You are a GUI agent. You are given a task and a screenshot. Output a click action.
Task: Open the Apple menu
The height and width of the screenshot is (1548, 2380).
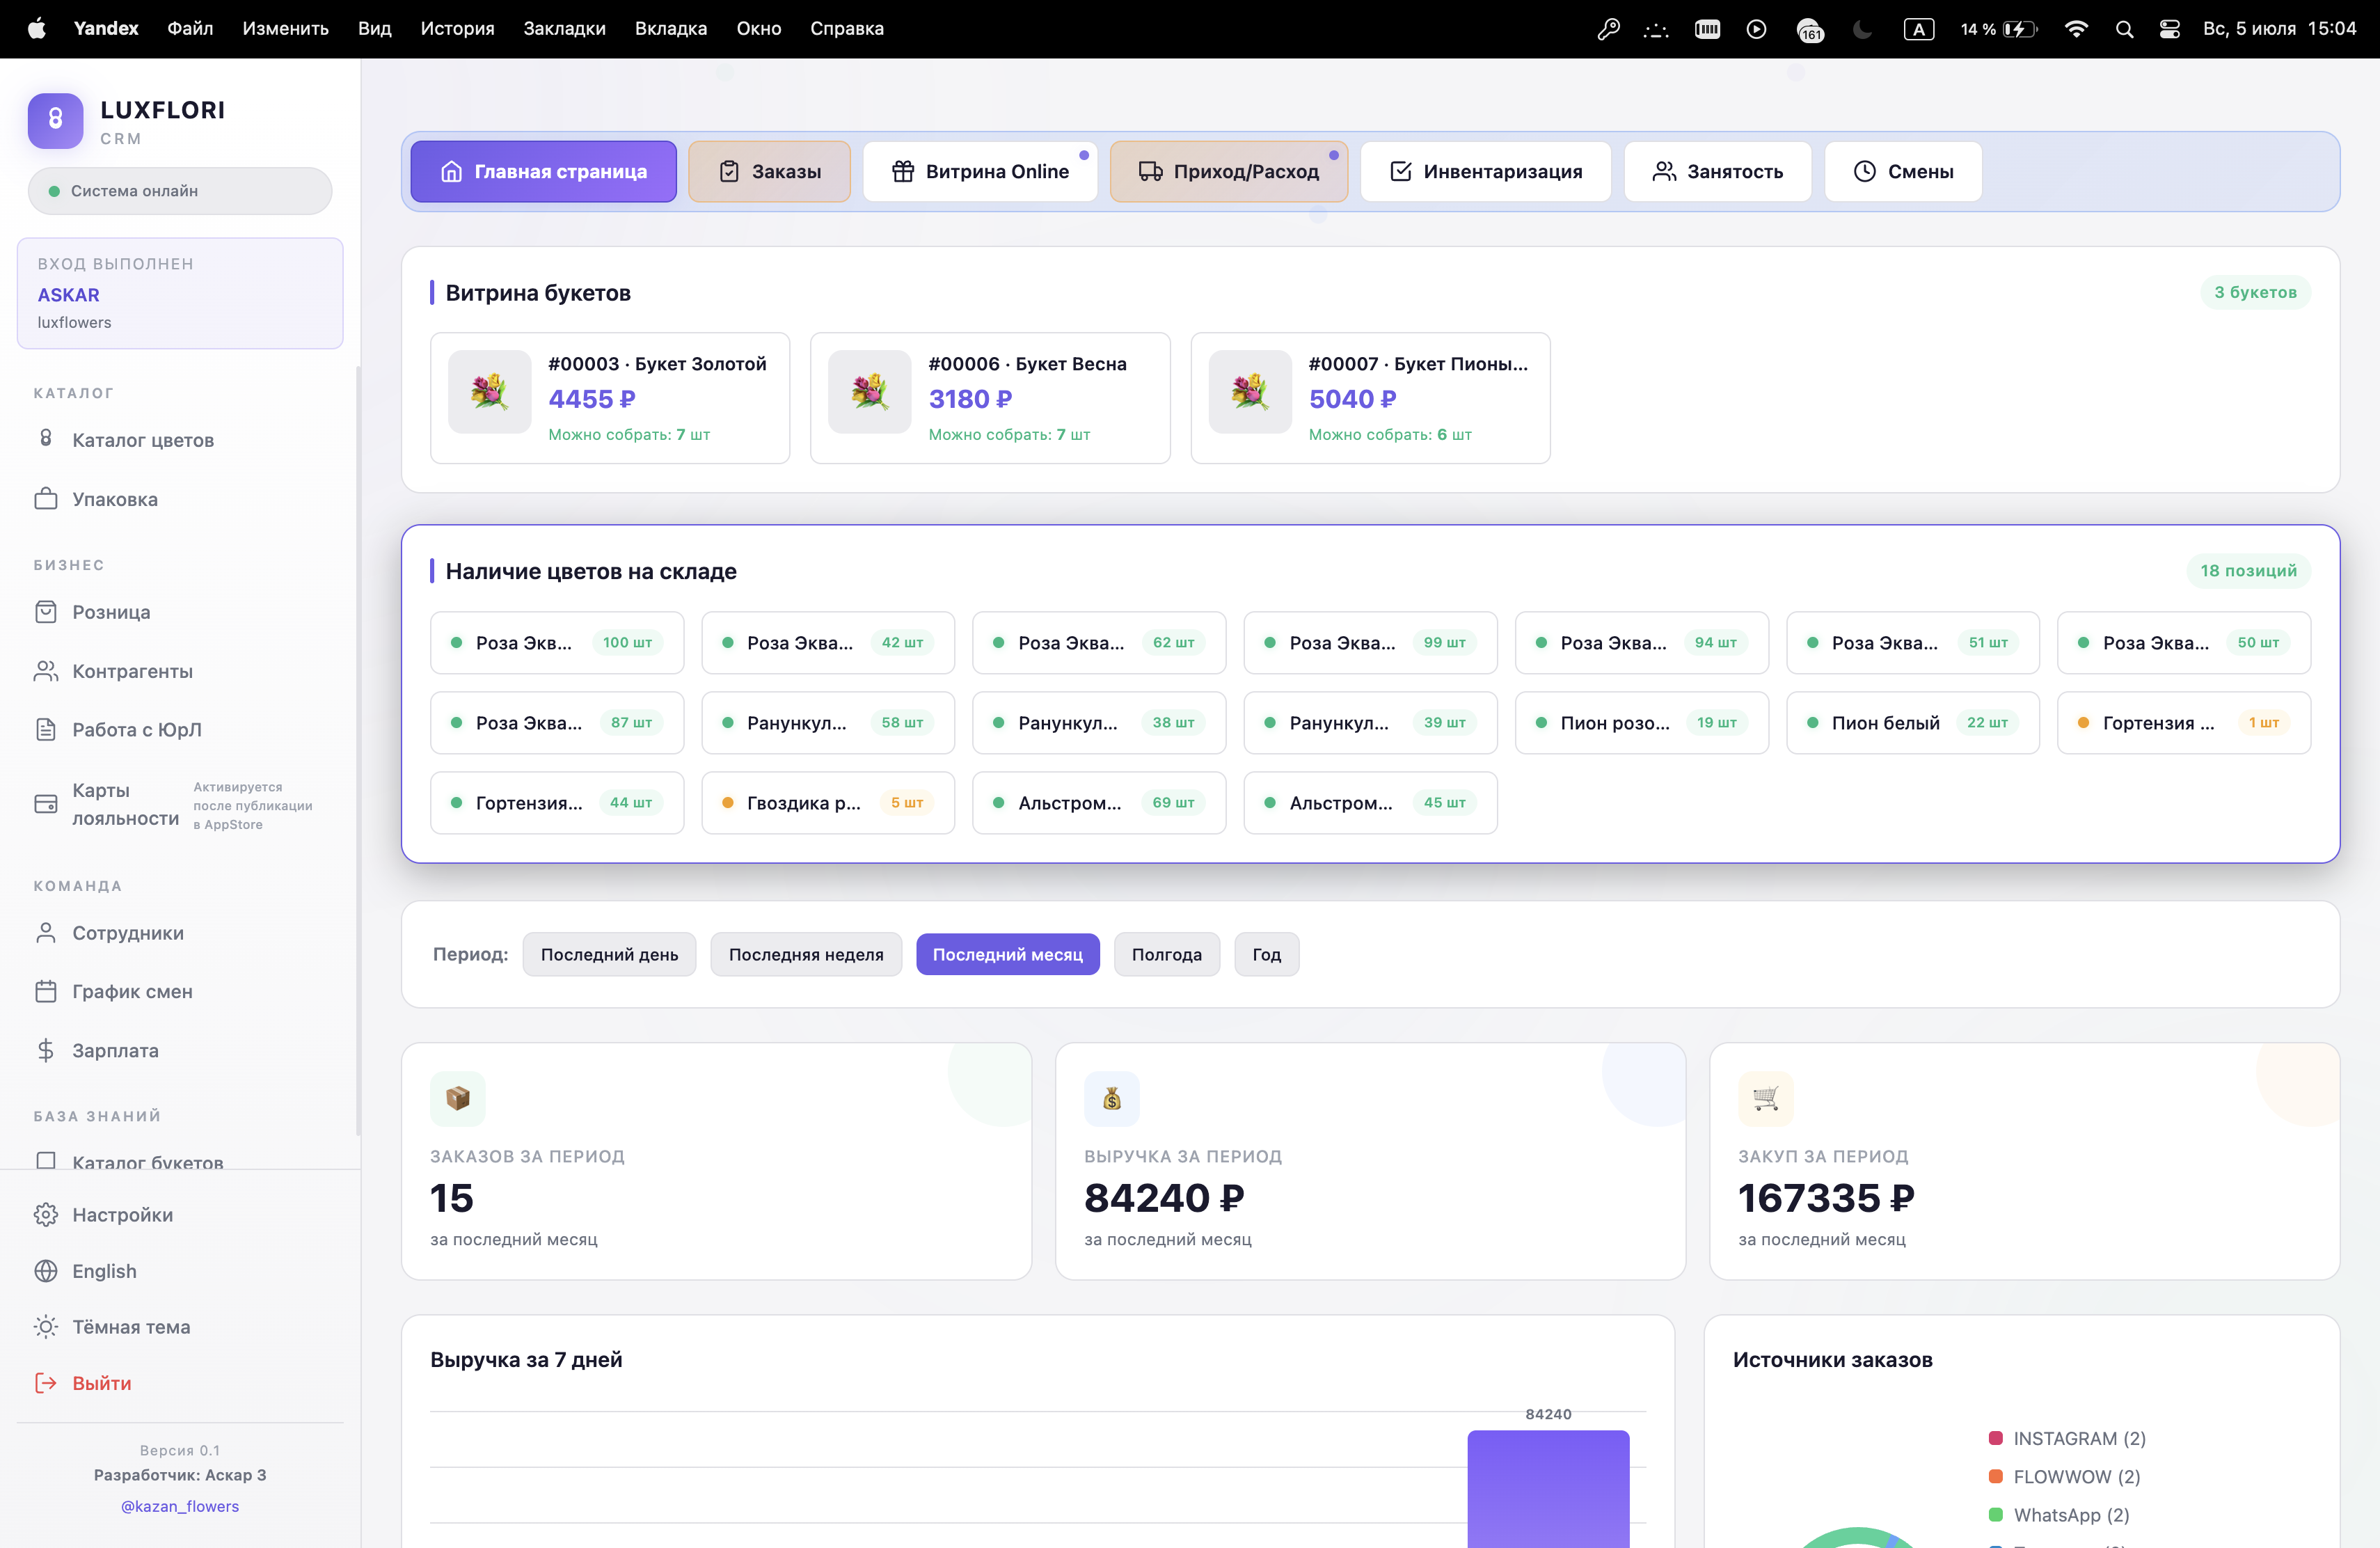click(x=36, y=28)
